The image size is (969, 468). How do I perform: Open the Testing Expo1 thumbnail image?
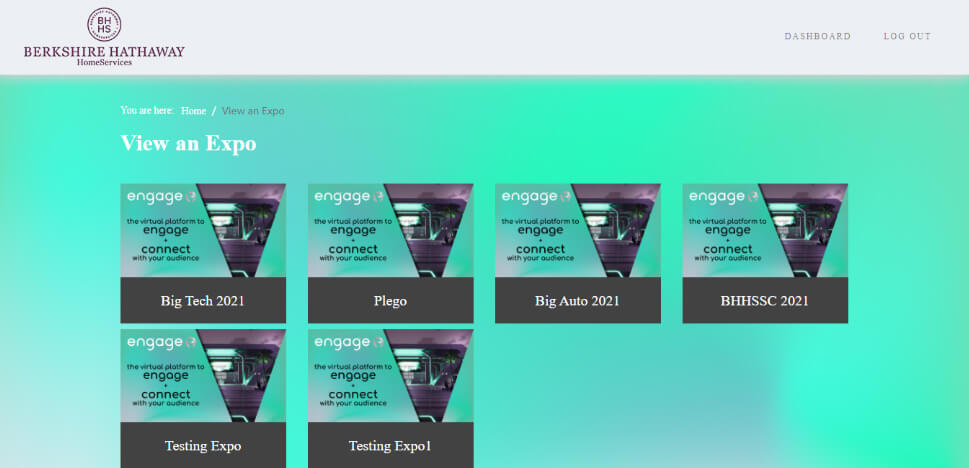coord(391,376)
